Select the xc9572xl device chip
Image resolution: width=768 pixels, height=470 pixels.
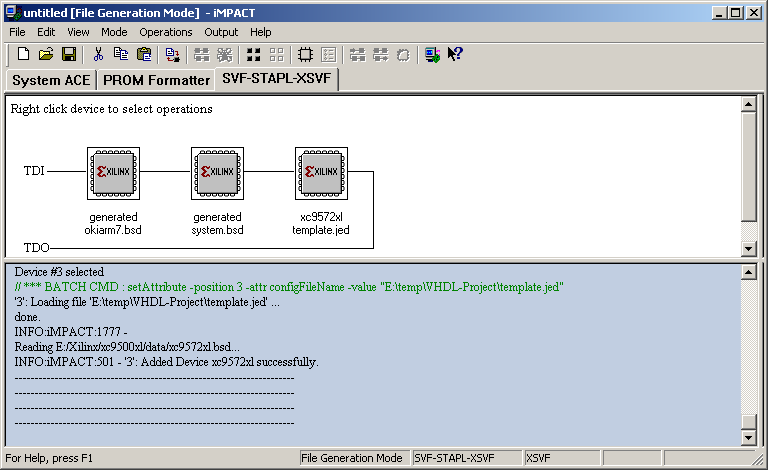321,173
